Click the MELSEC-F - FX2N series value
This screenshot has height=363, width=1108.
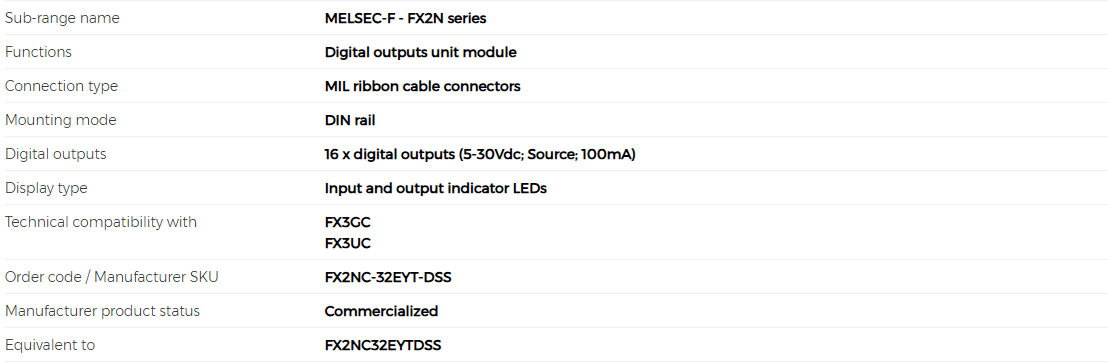tap(405, 18)
